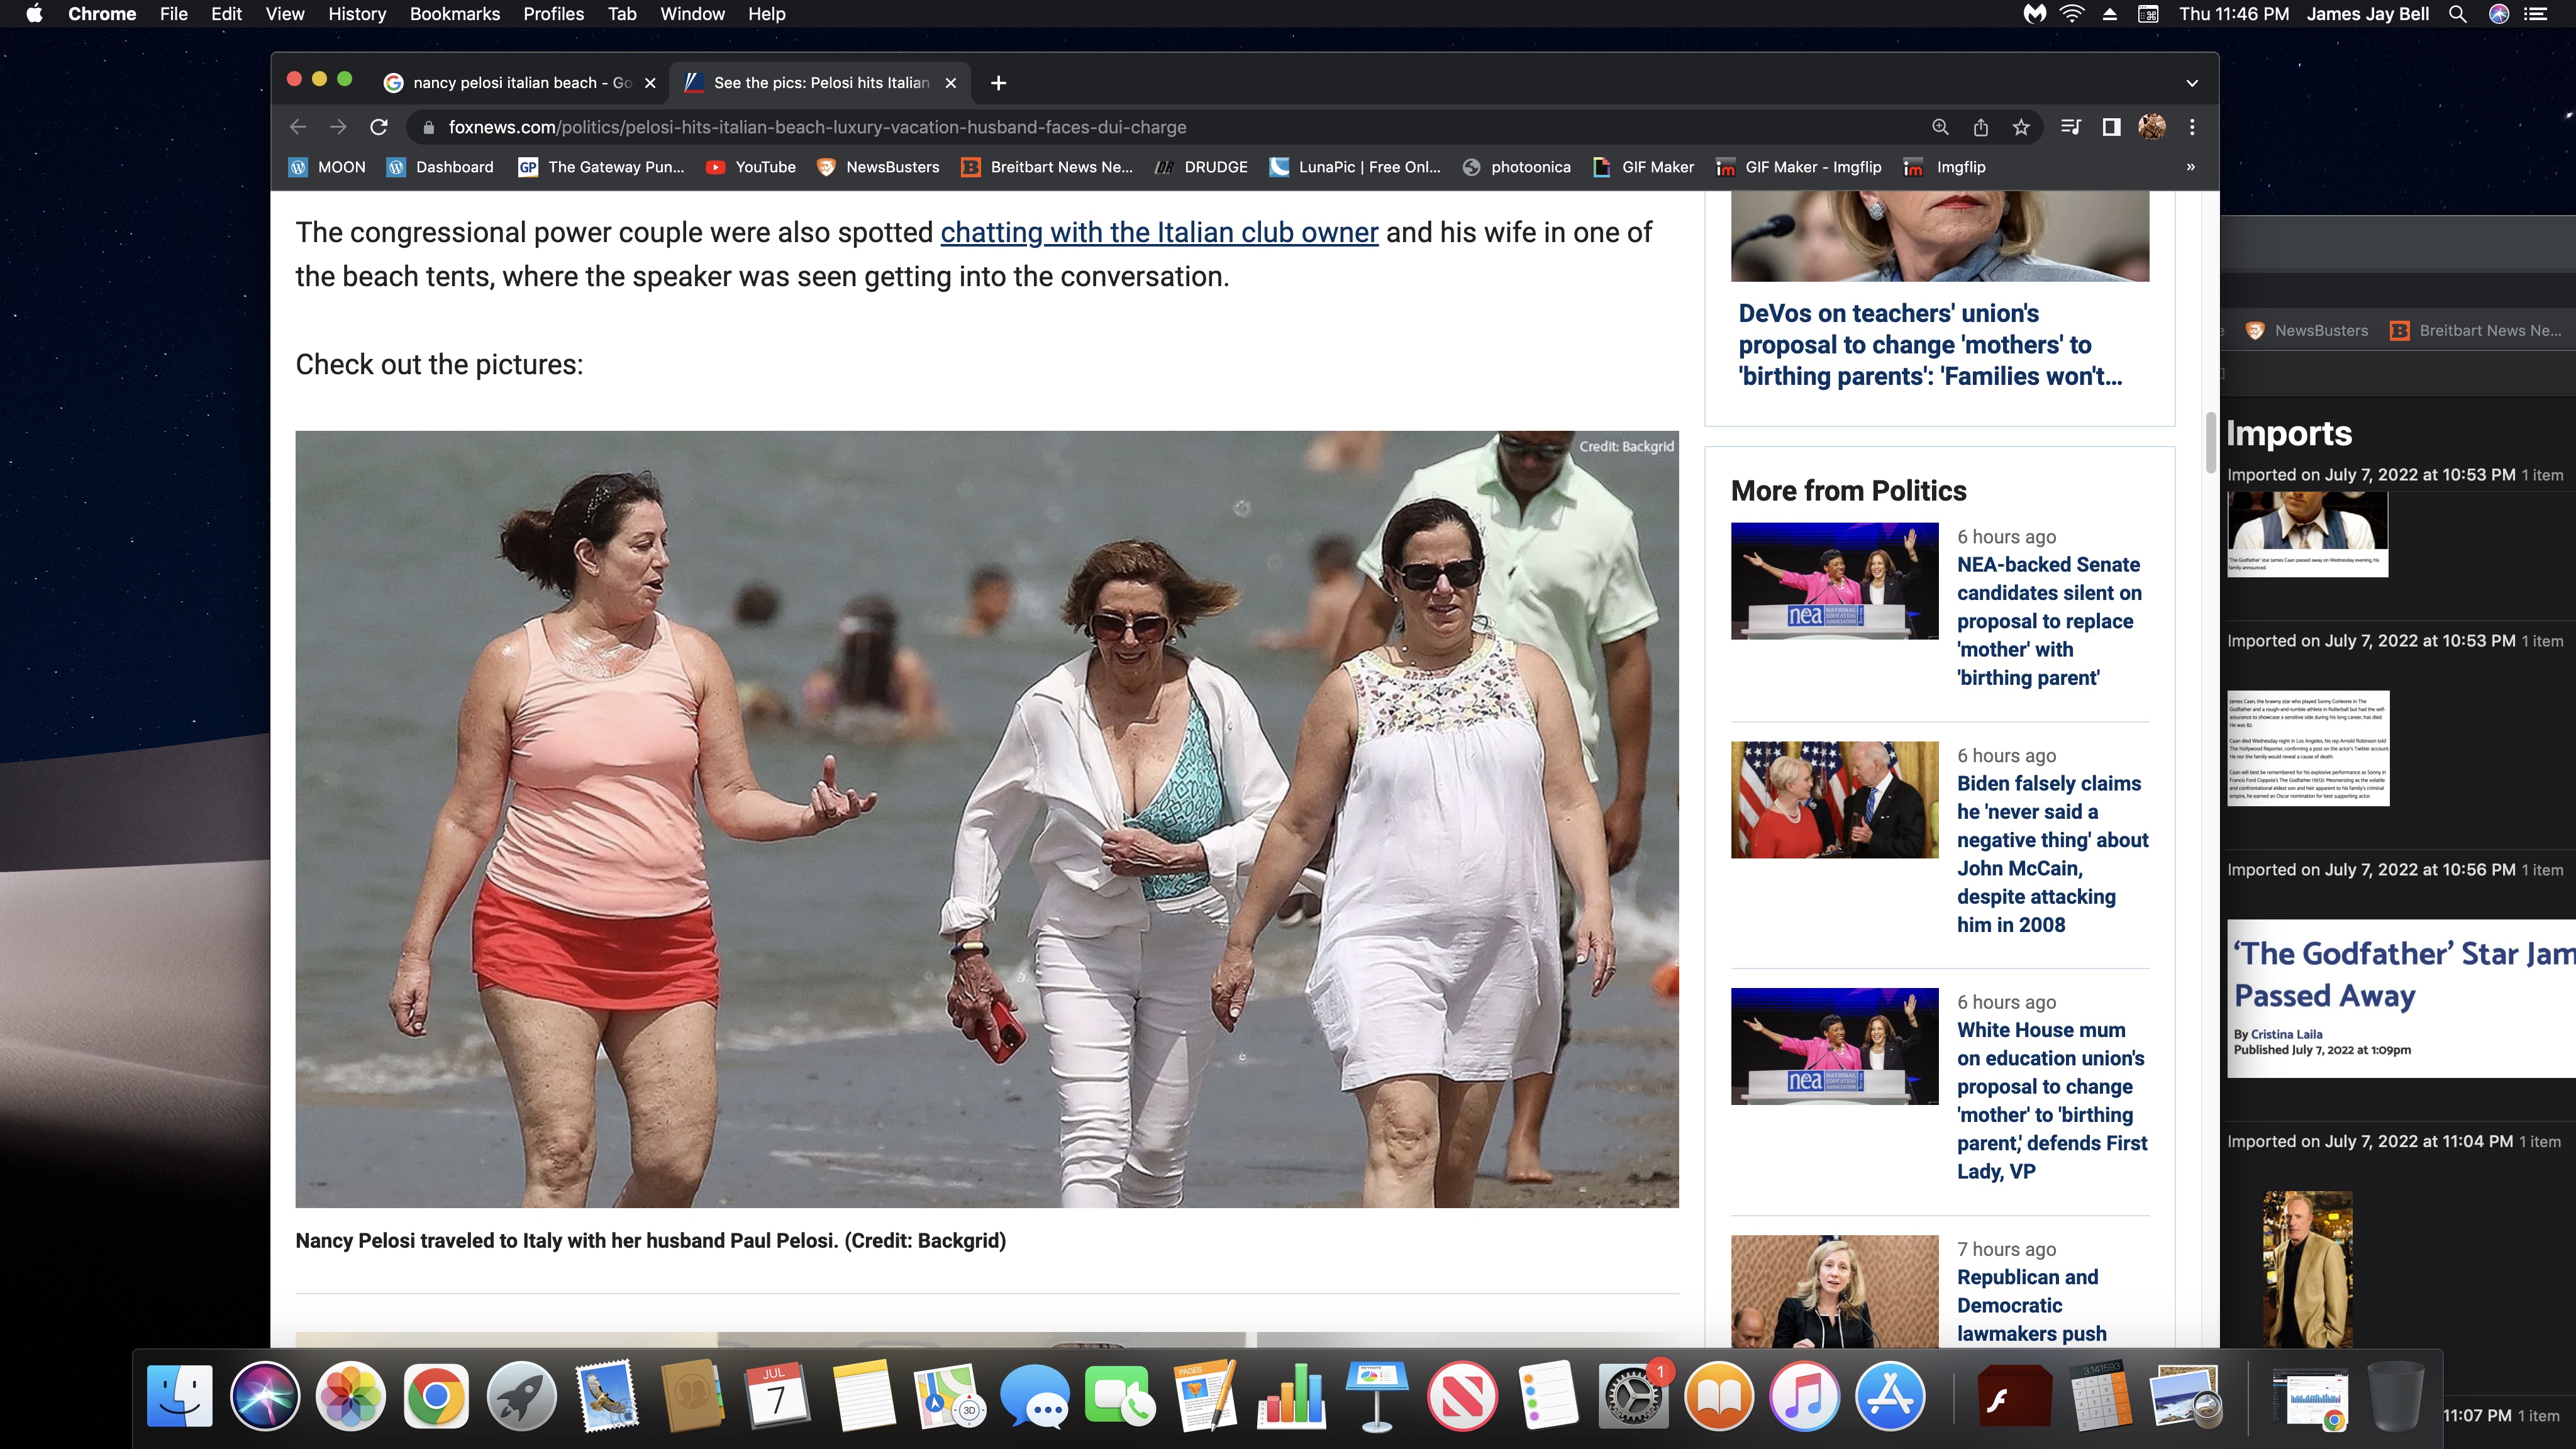Open Republican and Democratic lawmakers push article

tap(2031, 1305)
